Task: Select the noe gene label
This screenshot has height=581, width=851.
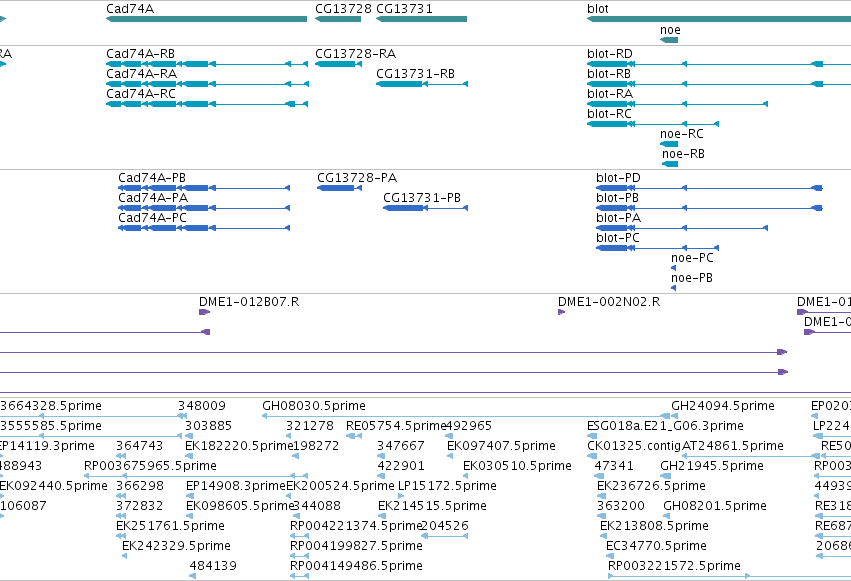Action: (x=670, y=30)
